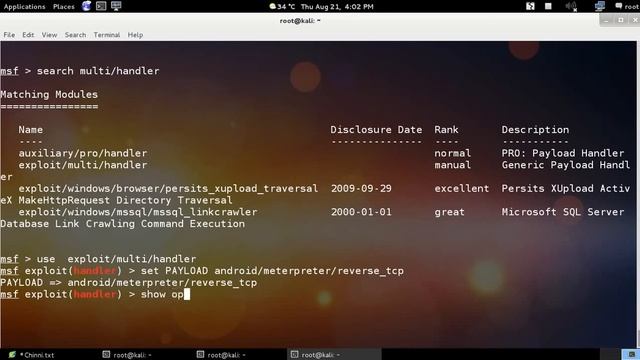This screenshot has height=360, width=640.
Task: Click the weather indicator showing 34 °C
Action: coord(282,7)
